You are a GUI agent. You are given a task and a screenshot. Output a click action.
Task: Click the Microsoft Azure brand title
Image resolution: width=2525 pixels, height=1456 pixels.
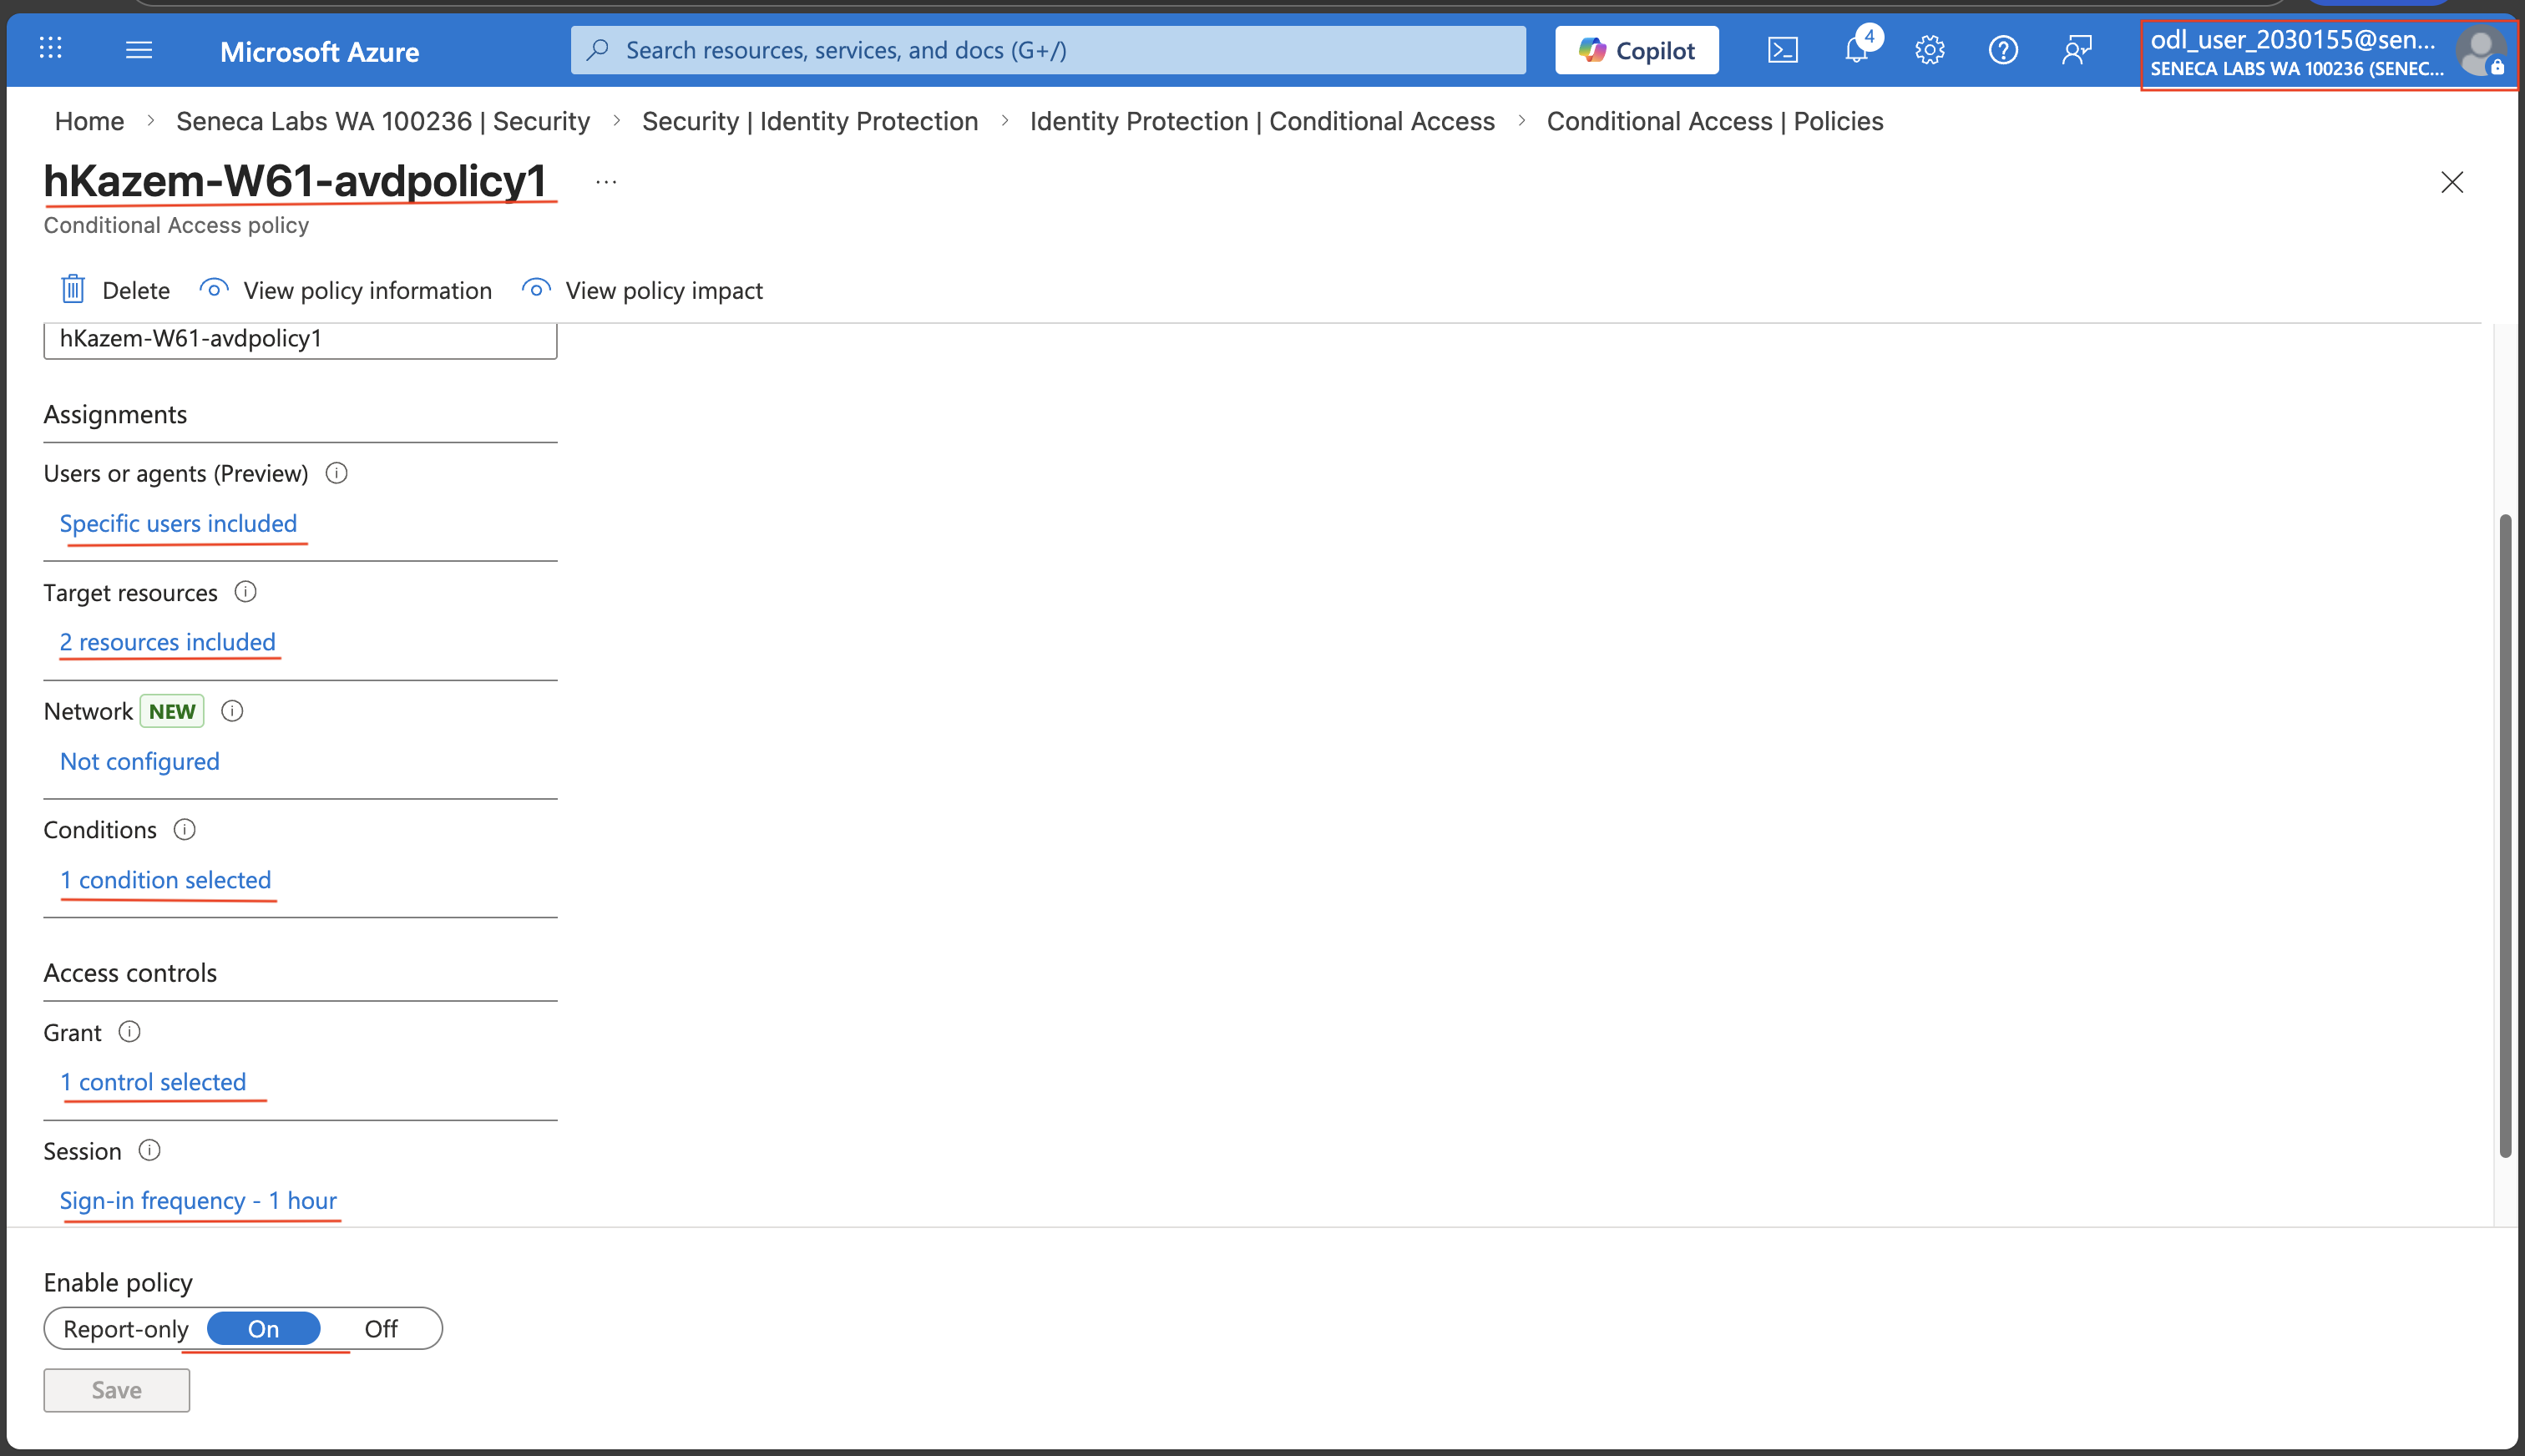click(x=319, y=51)
